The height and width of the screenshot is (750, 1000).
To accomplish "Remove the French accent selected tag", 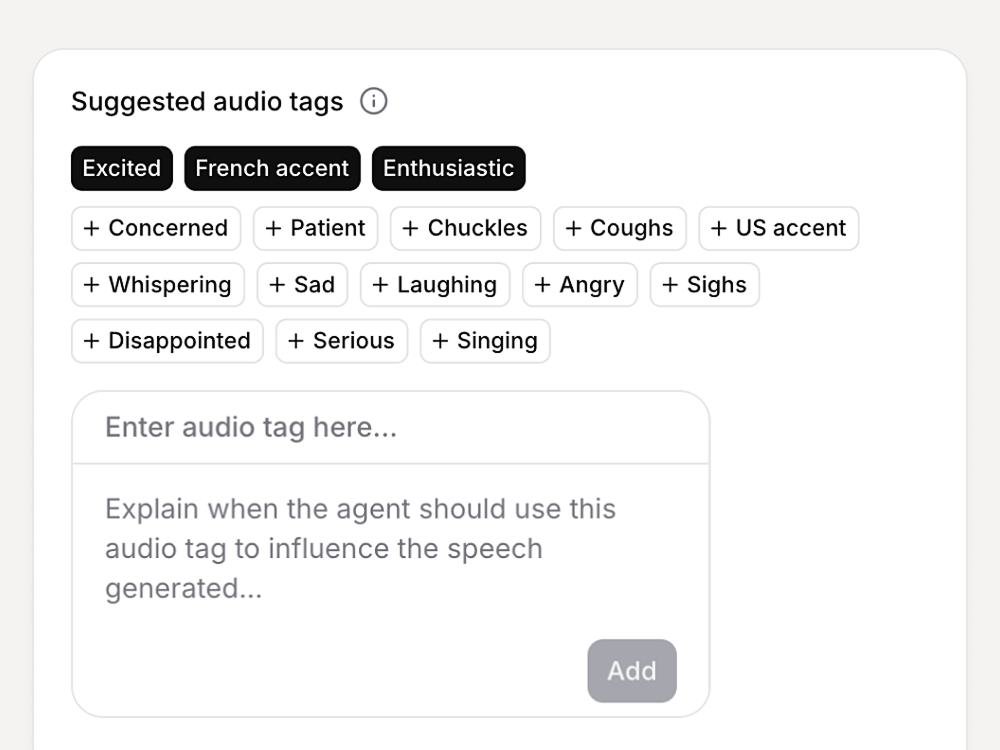I will coord(272,168).
